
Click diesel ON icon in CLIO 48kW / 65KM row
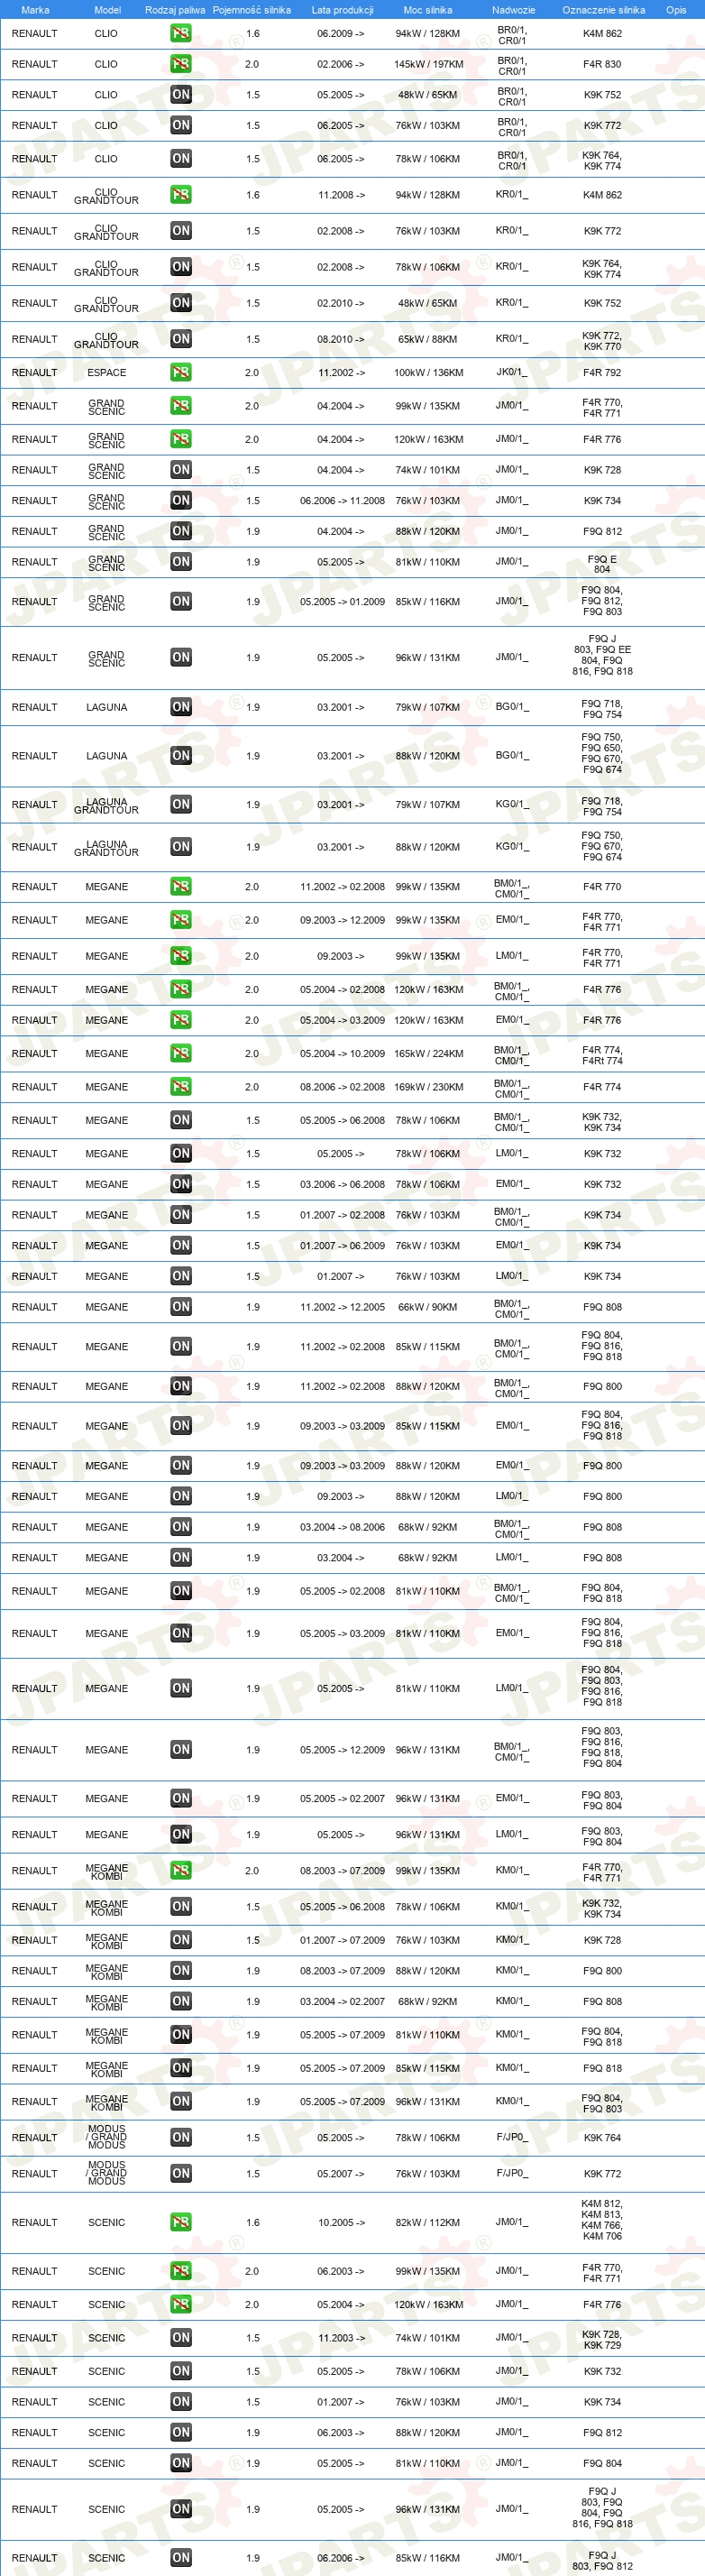coord(180,95)
